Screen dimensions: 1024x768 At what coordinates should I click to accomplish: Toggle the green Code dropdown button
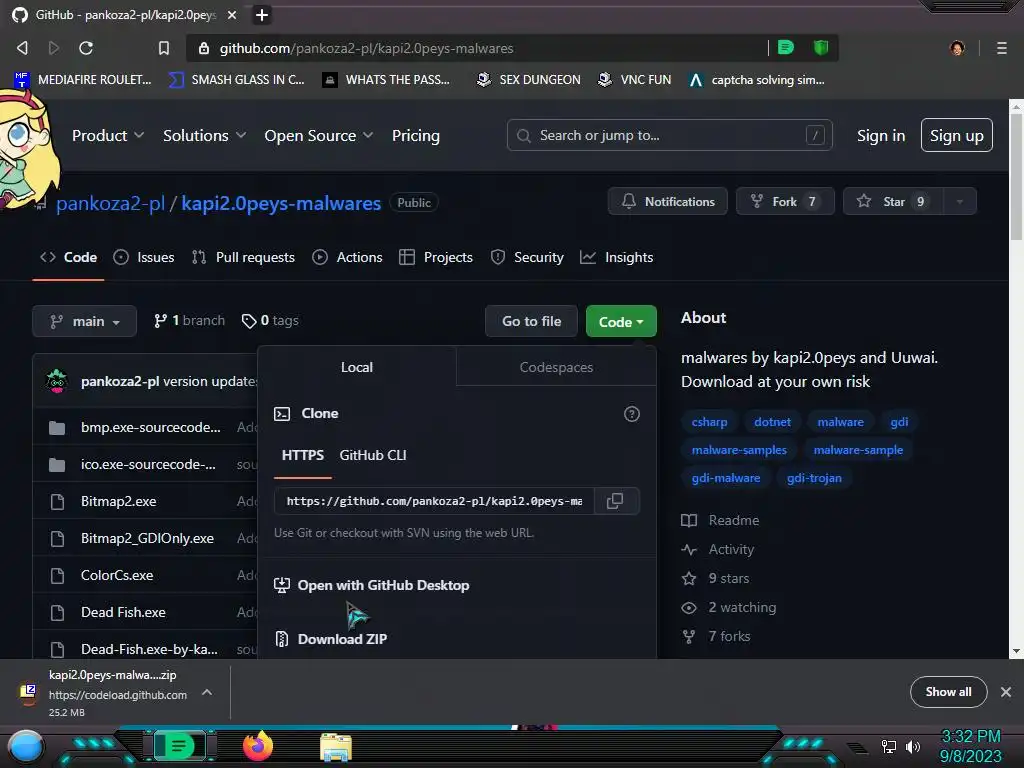[621, 321]
